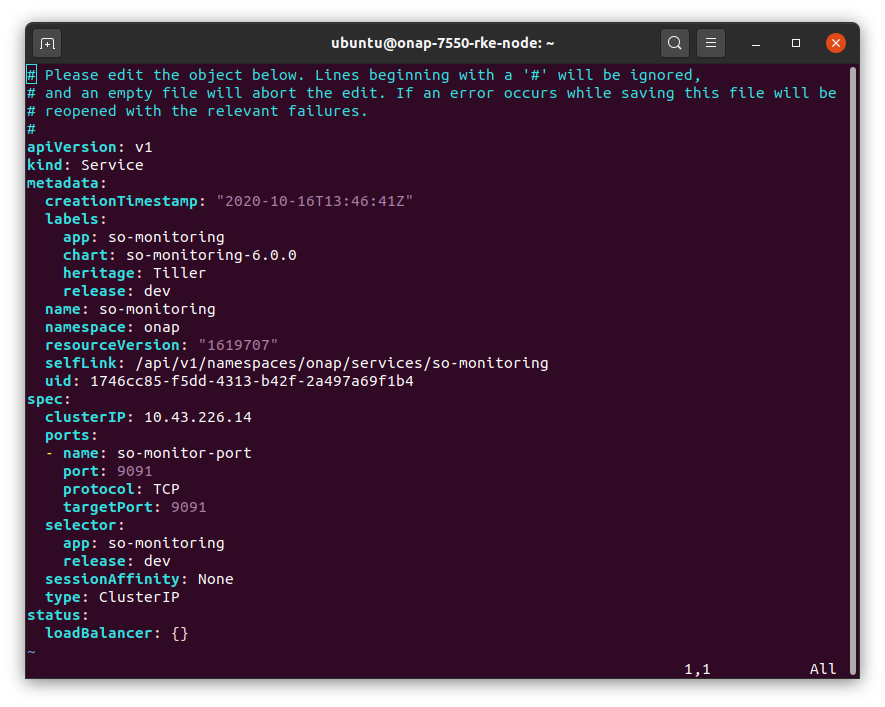Open a new terminal tab
This screenshot has height=707, width=885.
pyautogui.click(x=47, y=43)
